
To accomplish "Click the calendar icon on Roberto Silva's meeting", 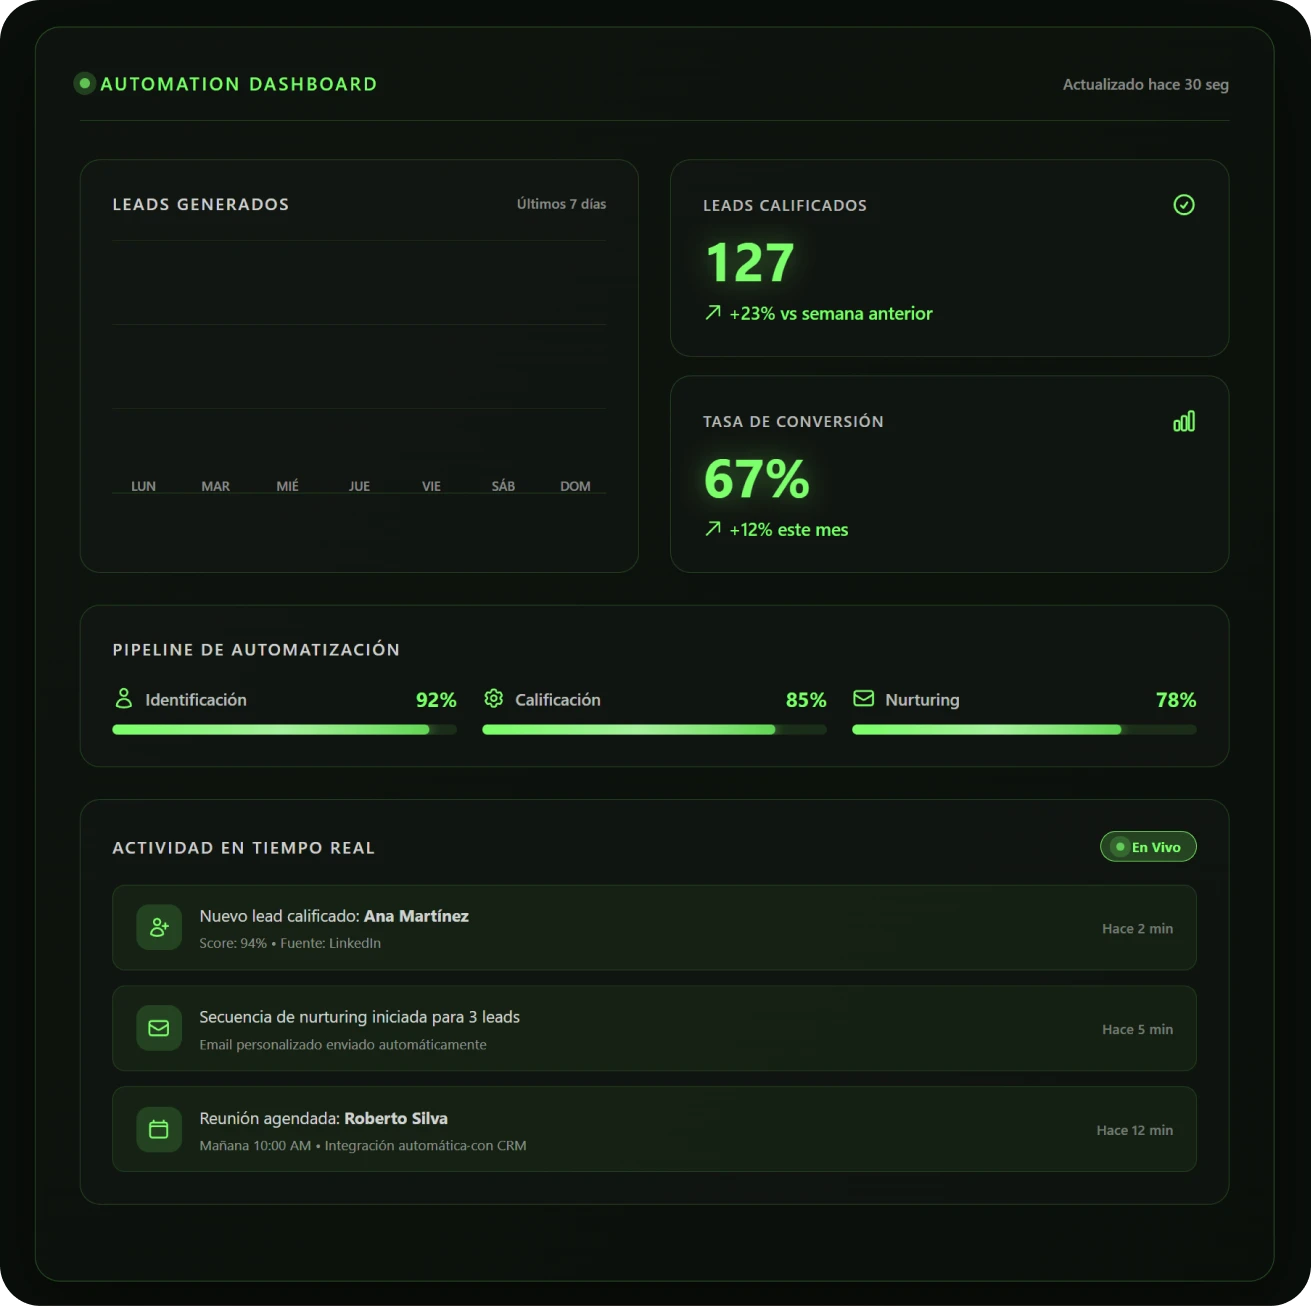I will [x=158, y=1129].
